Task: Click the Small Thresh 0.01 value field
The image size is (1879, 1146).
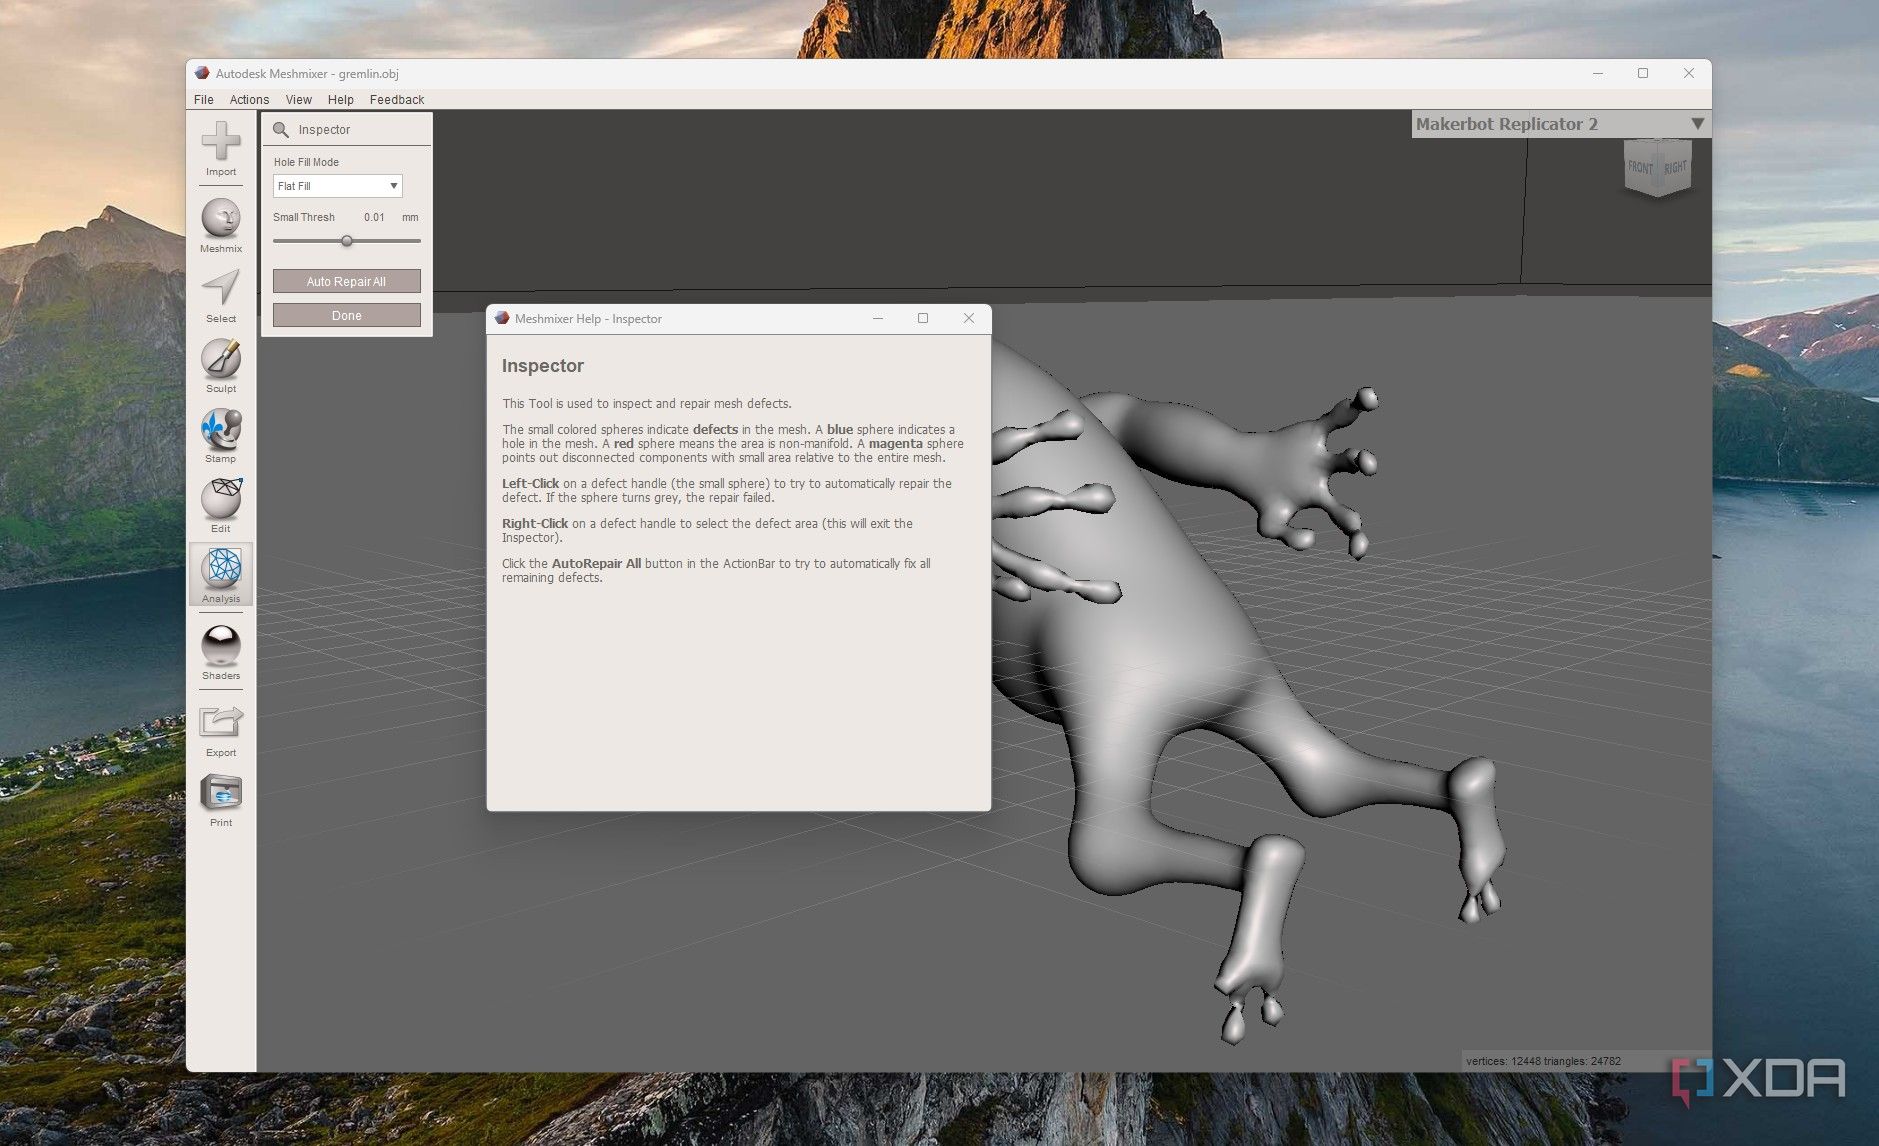Action: [x=375, y=217]
